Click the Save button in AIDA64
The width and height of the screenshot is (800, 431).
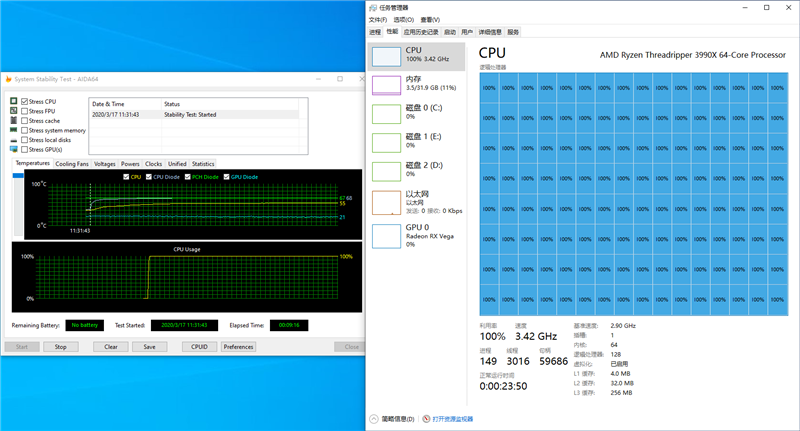pos(149,347)
